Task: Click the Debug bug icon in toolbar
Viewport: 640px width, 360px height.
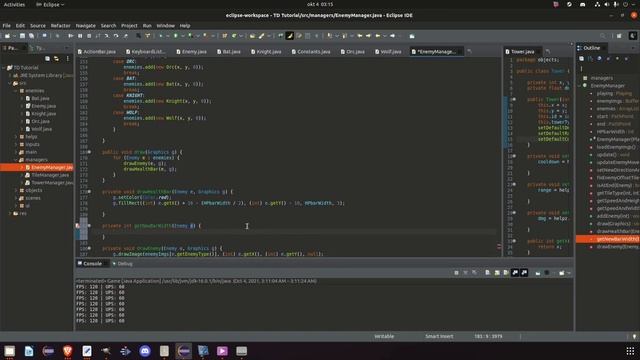Action: (161, 36)
